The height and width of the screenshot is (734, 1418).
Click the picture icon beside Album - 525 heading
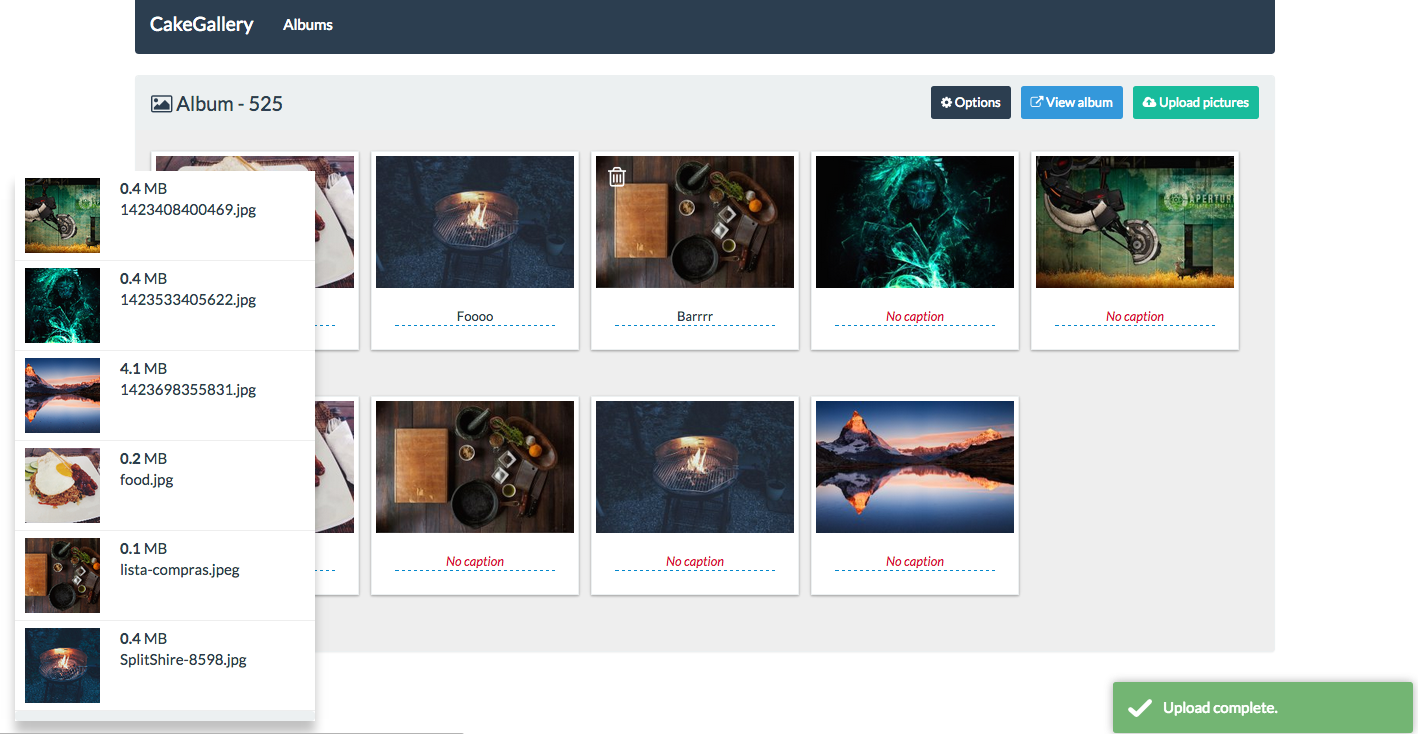161,103
